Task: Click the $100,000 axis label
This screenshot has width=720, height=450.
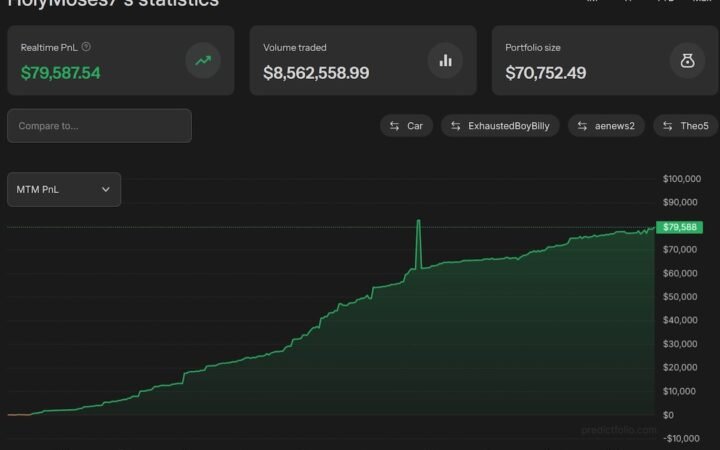Action: coord(682,179)
